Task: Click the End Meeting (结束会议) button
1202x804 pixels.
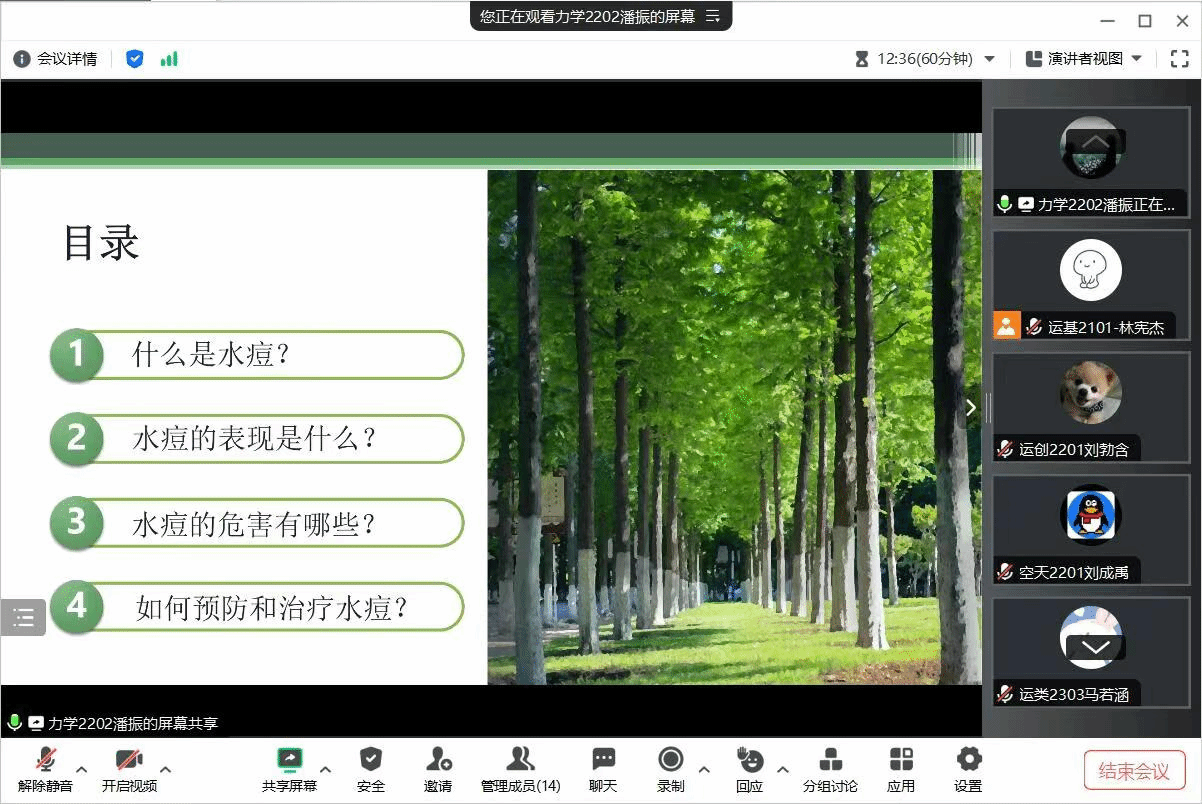Action: click(x=1134, y=771)
